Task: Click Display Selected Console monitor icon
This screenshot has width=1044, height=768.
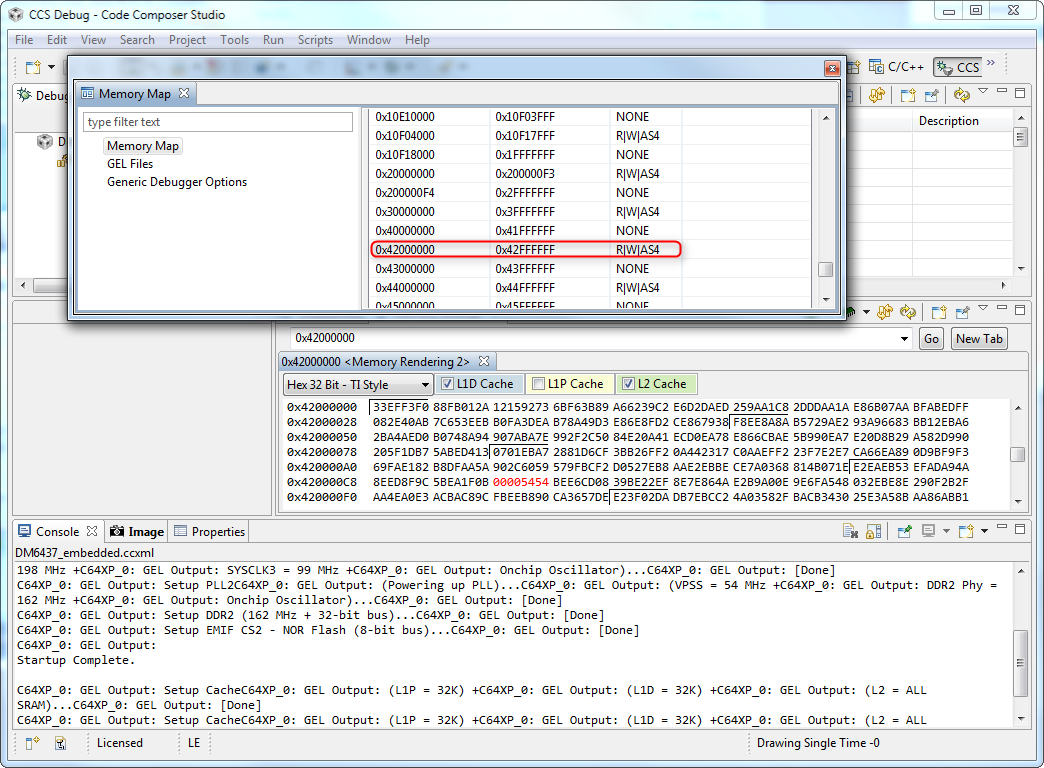Action: [928, 531]
